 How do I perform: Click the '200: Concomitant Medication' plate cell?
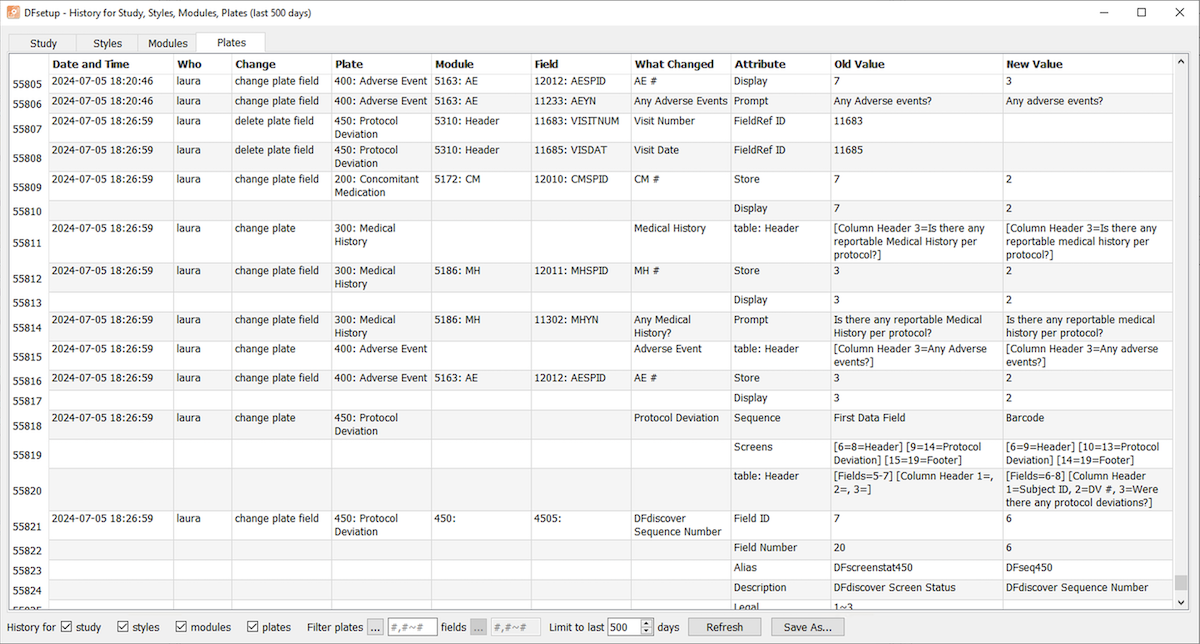(x=382, y=186)
